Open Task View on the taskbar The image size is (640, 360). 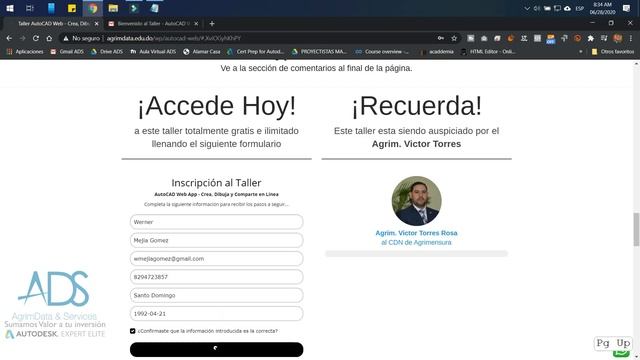30,8
